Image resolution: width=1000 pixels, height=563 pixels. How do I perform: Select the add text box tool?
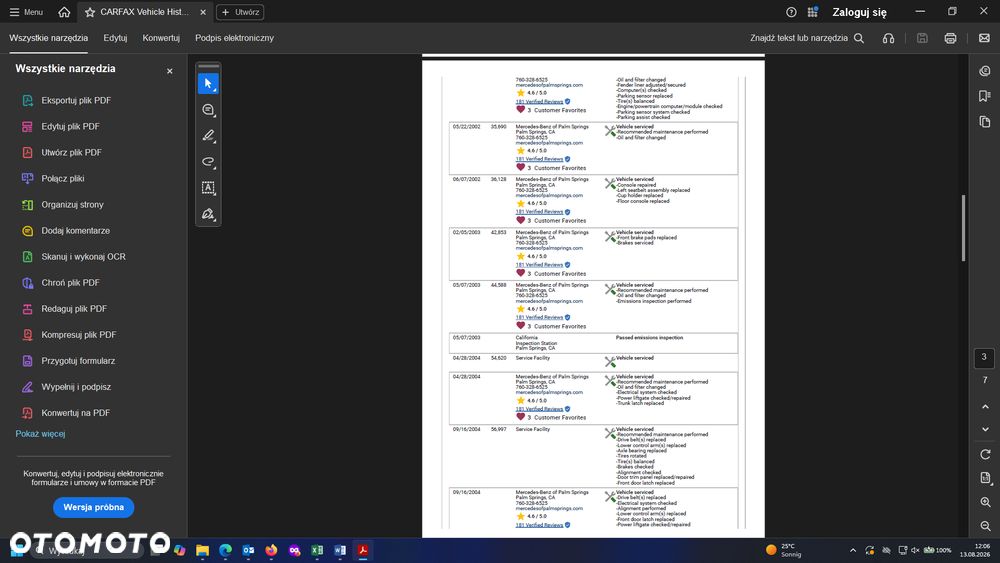(x=208, y=188)
